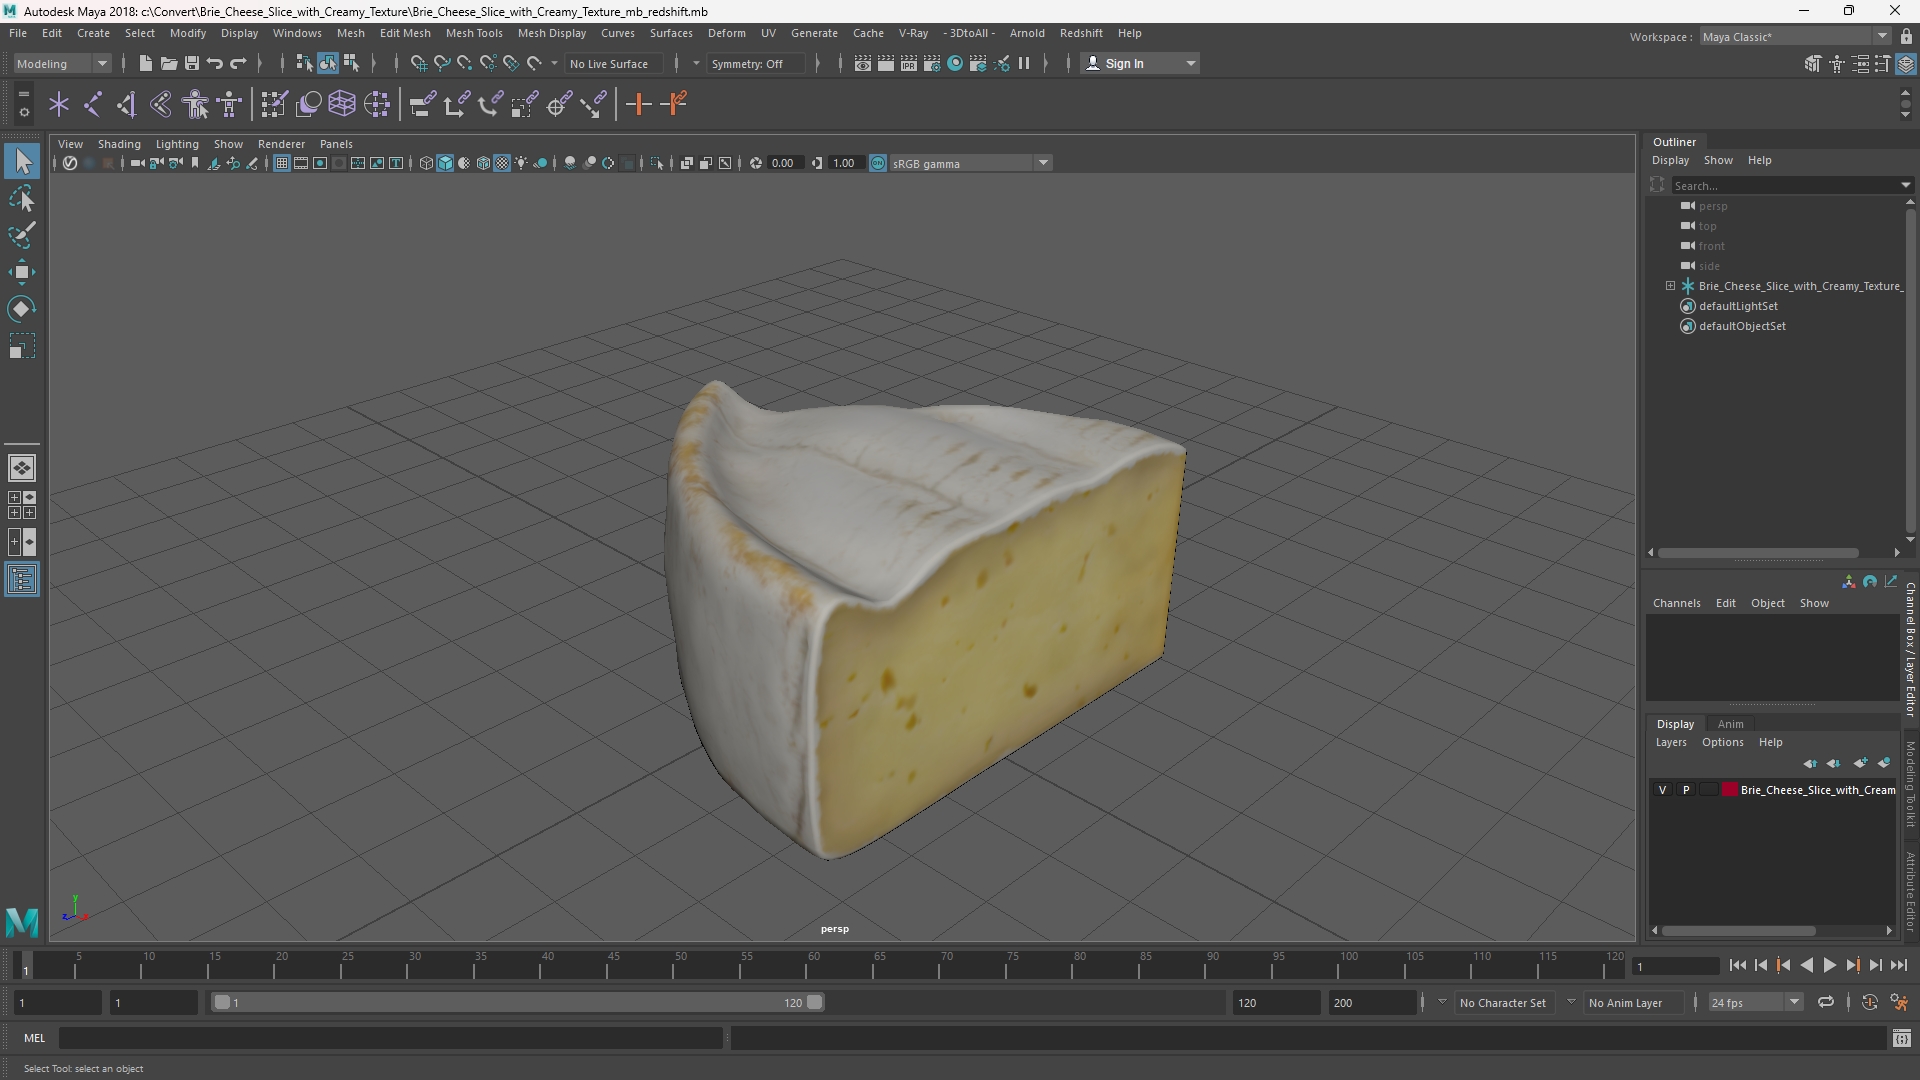Go to start of playback range

[x=1738, y=965]
